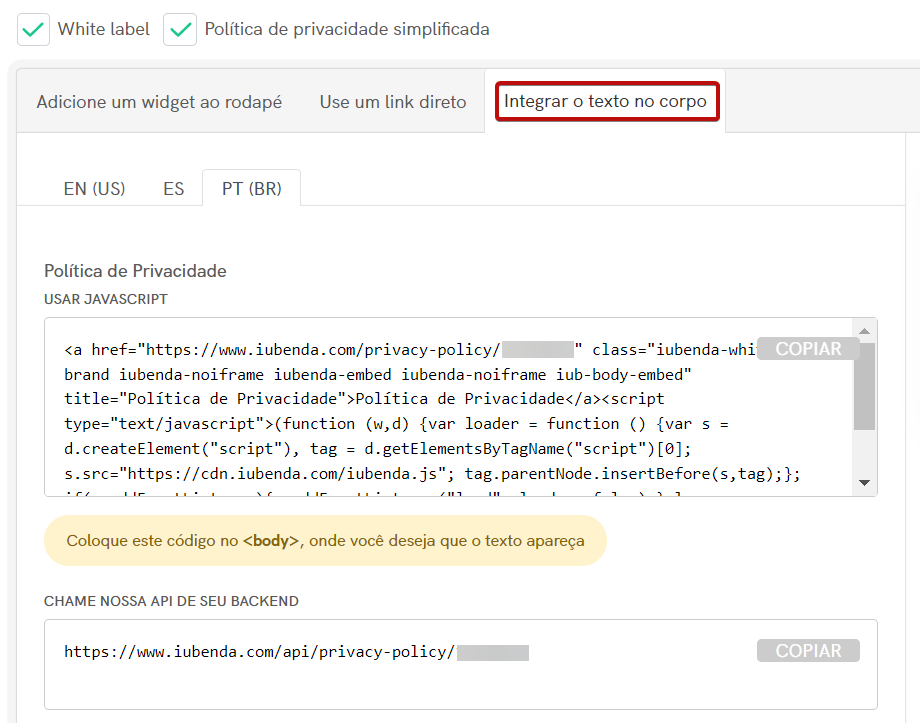
Task: Select the Integrar o texto no corpo tab
Action: click(x=607, y=100)
